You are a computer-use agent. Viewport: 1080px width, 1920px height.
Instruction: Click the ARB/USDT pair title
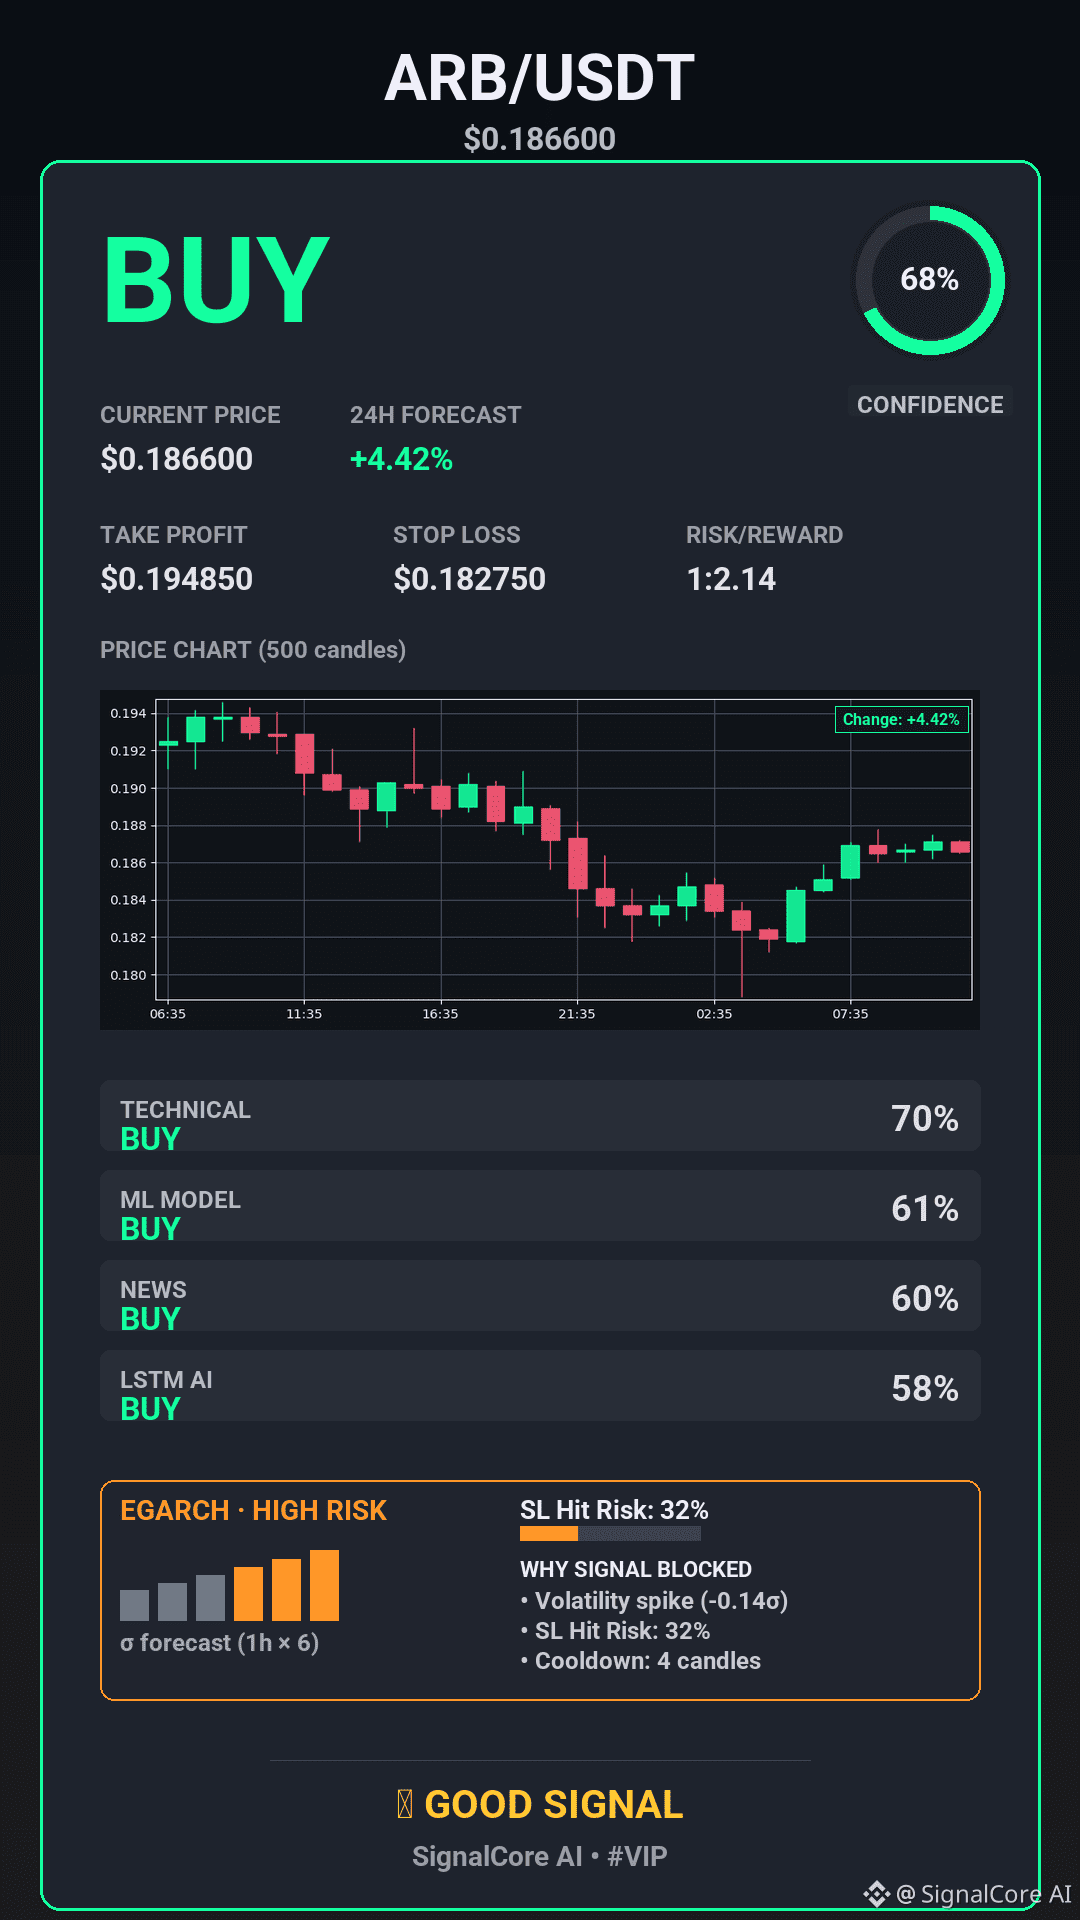[540, 78]
